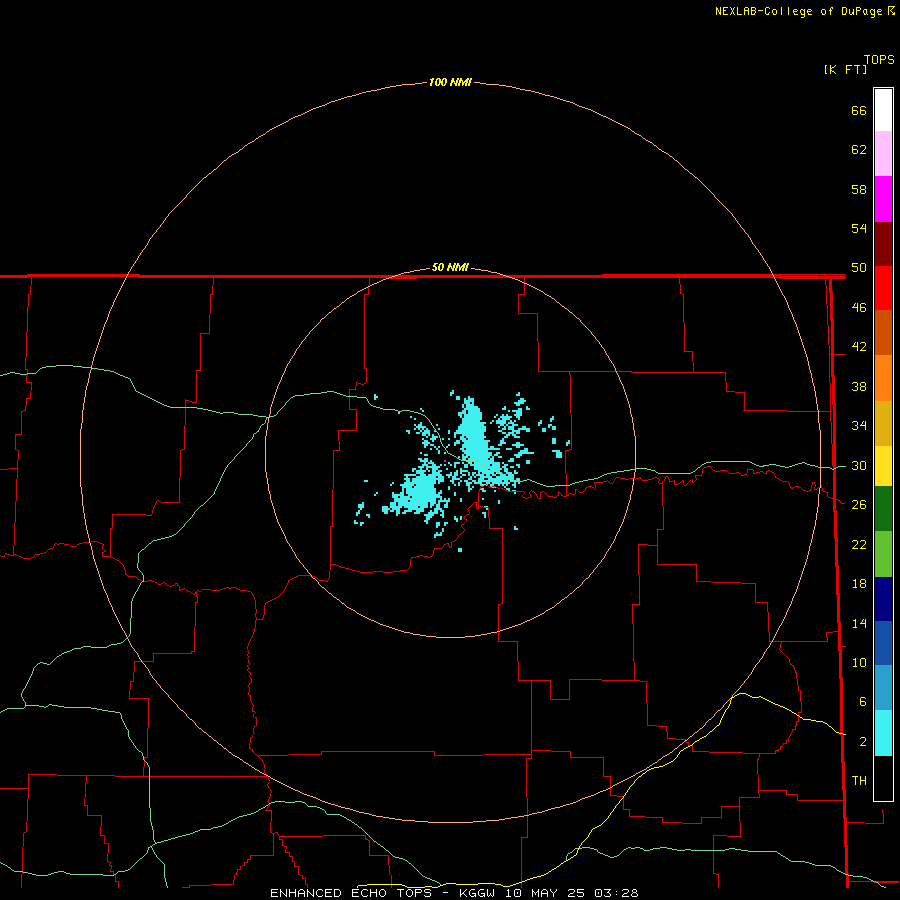This screenshot has height=900, width=900.
Task: Click the magenta legend swatch
Action: 883,199
